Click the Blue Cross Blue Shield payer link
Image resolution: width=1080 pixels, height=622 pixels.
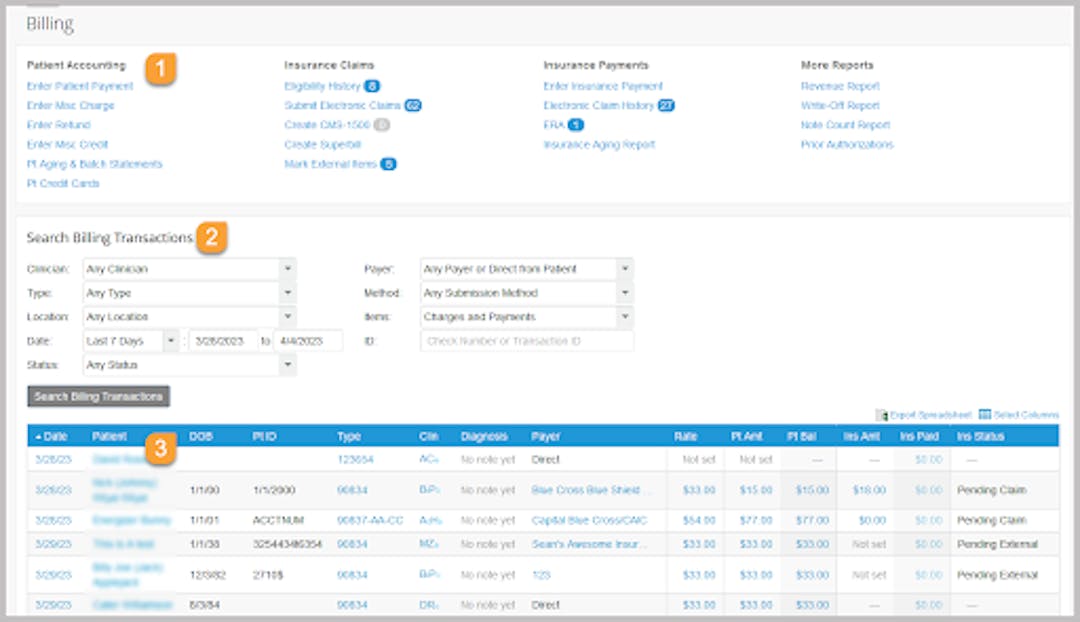pyautogui.click(x=591, y=491)
